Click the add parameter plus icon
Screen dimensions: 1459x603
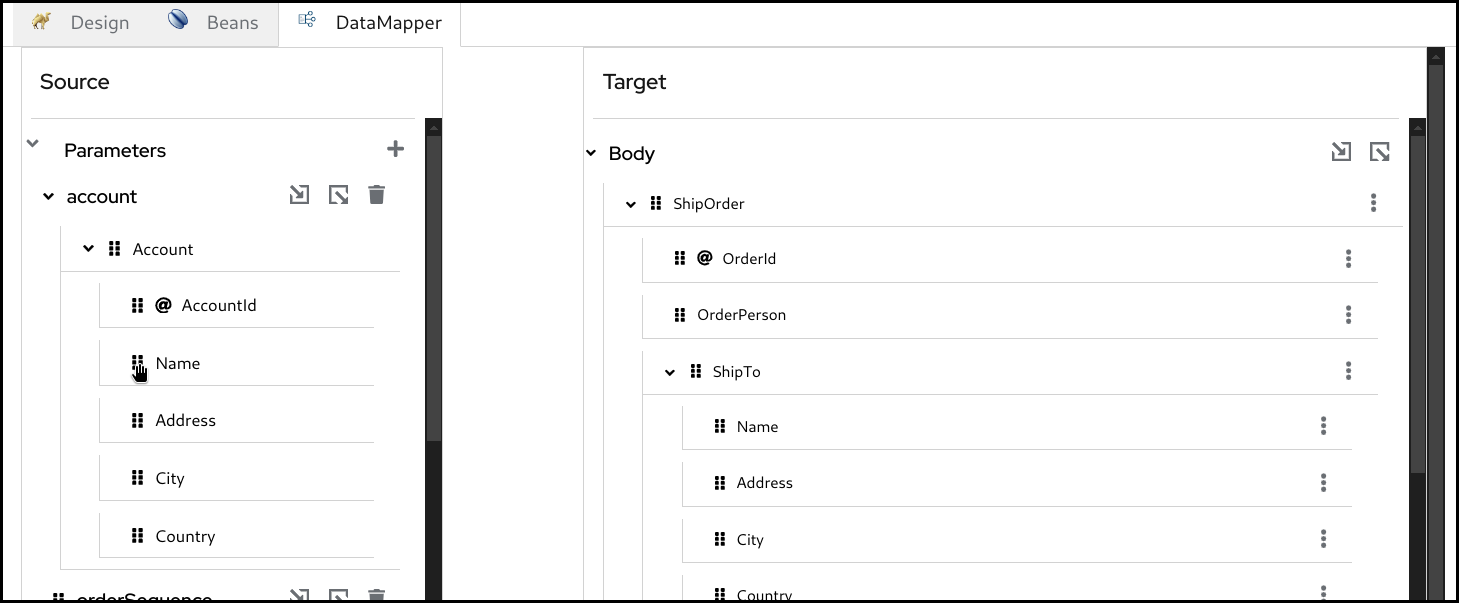click(x=396, y=149)
